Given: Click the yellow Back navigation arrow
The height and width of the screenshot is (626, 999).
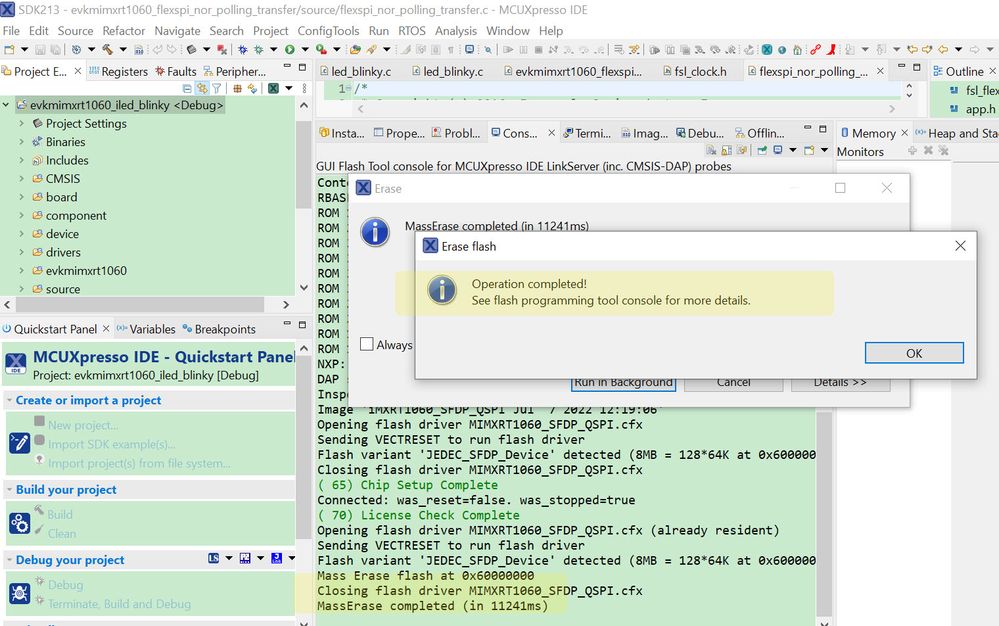Looking at the screenshot, I should pos(942,49).
